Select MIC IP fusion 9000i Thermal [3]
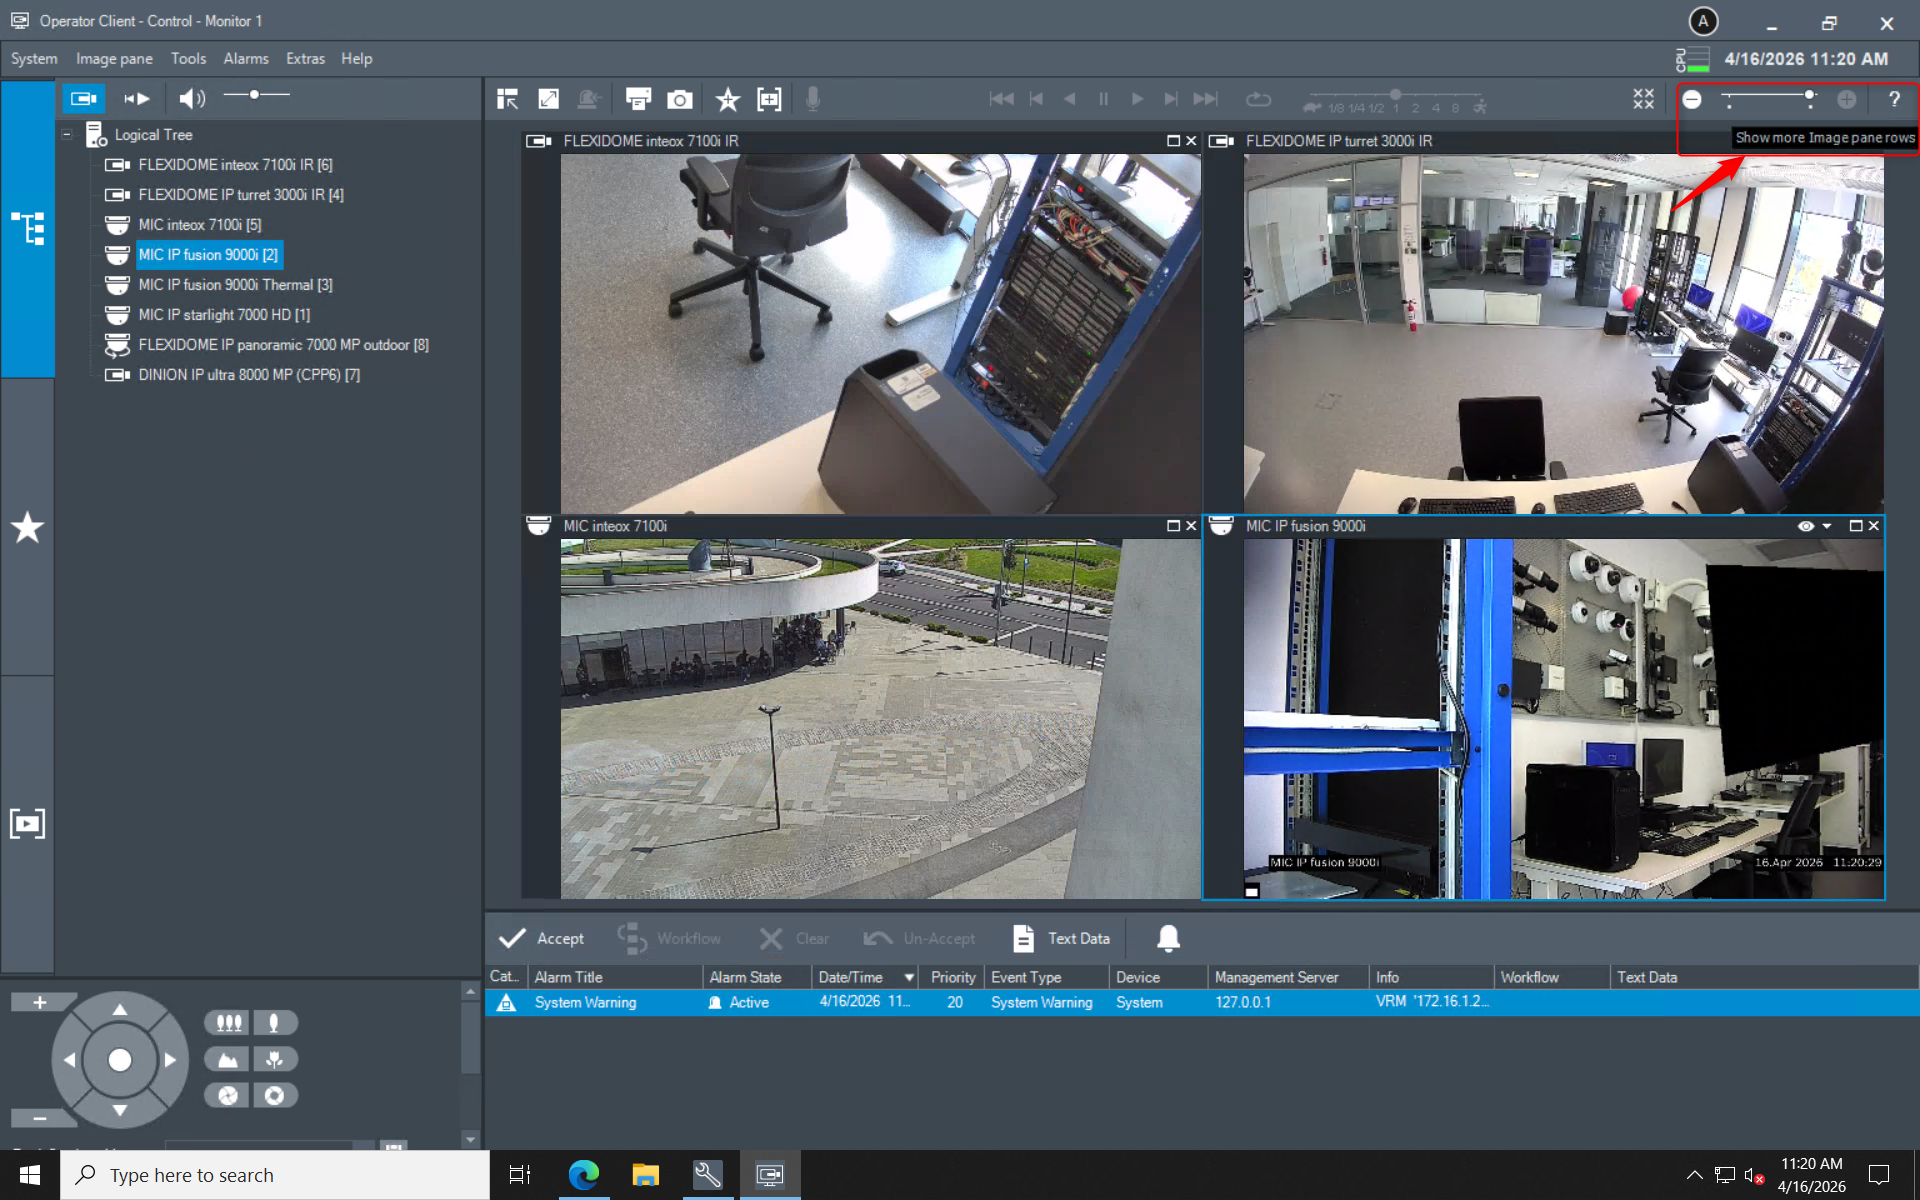 tap(235, 285)
